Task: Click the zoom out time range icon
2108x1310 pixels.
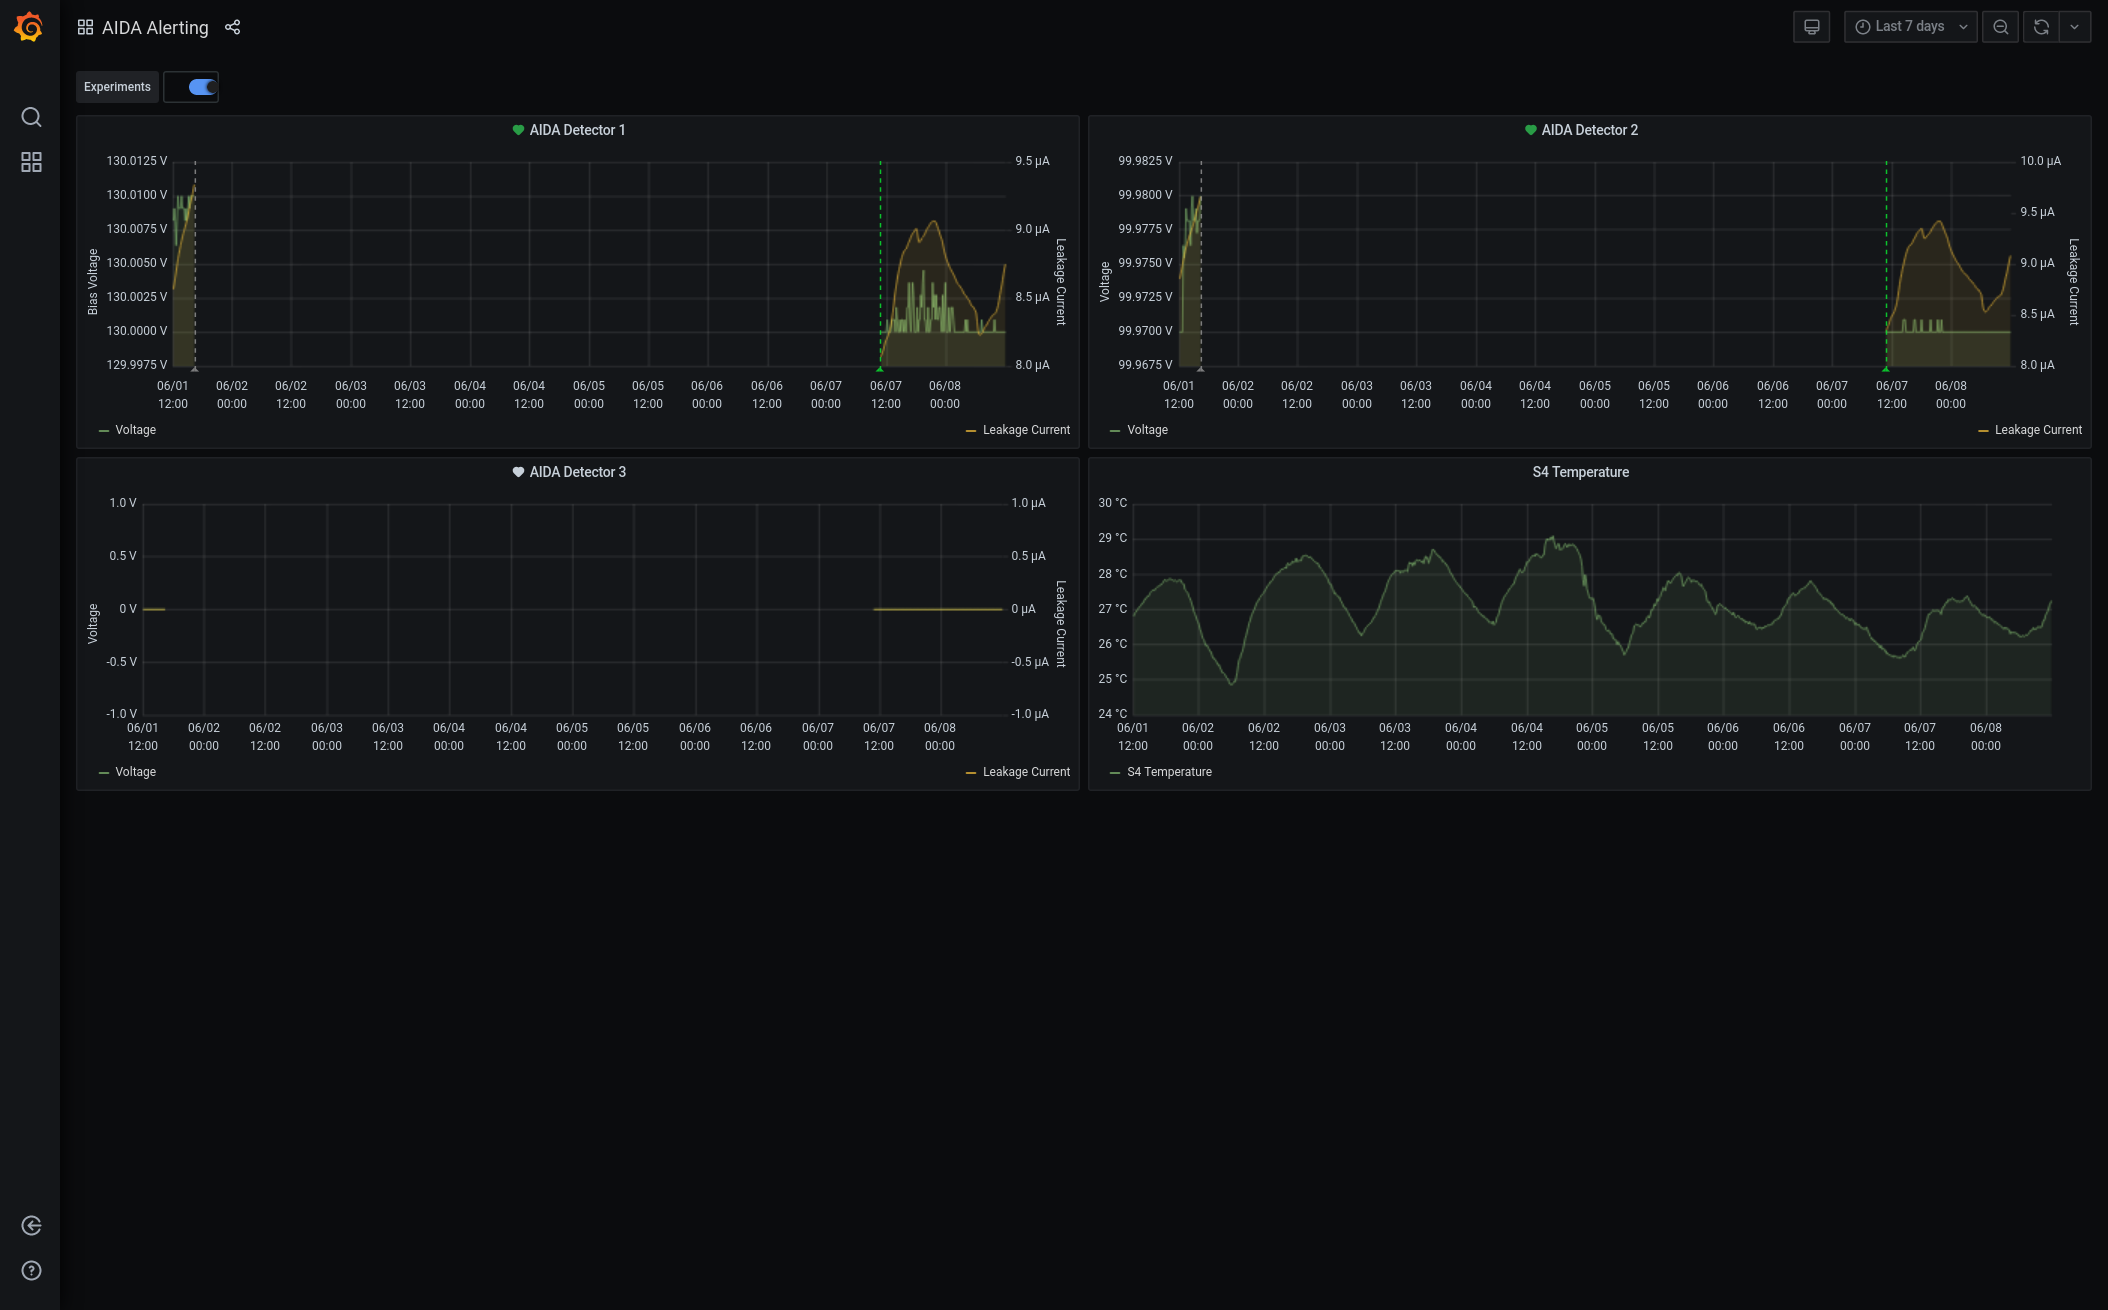Action: pyautogui.click(x=2000, y=27)
